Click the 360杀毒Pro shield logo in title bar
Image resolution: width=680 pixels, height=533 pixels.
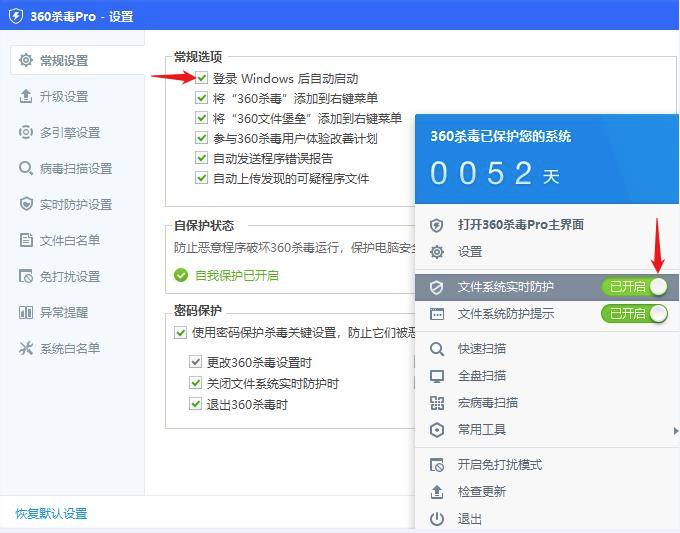(x=16, y=16)
